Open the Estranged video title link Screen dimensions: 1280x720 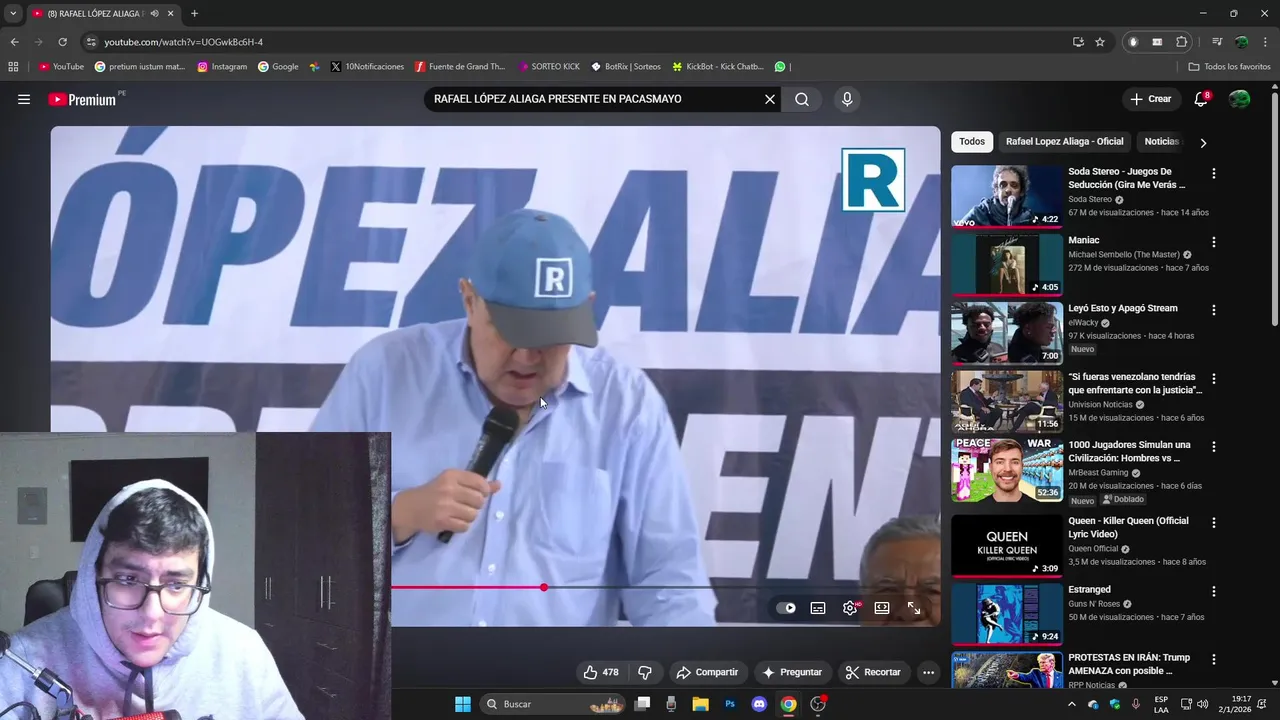[x=1089, y=589]
